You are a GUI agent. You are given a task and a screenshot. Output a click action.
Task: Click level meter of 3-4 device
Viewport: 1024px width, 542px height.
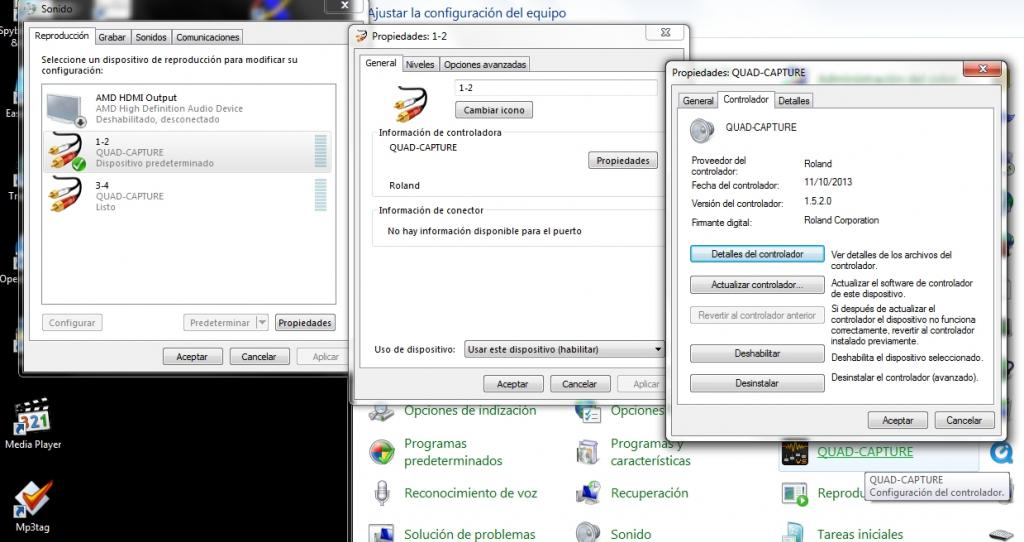click(x=321, y=195)
